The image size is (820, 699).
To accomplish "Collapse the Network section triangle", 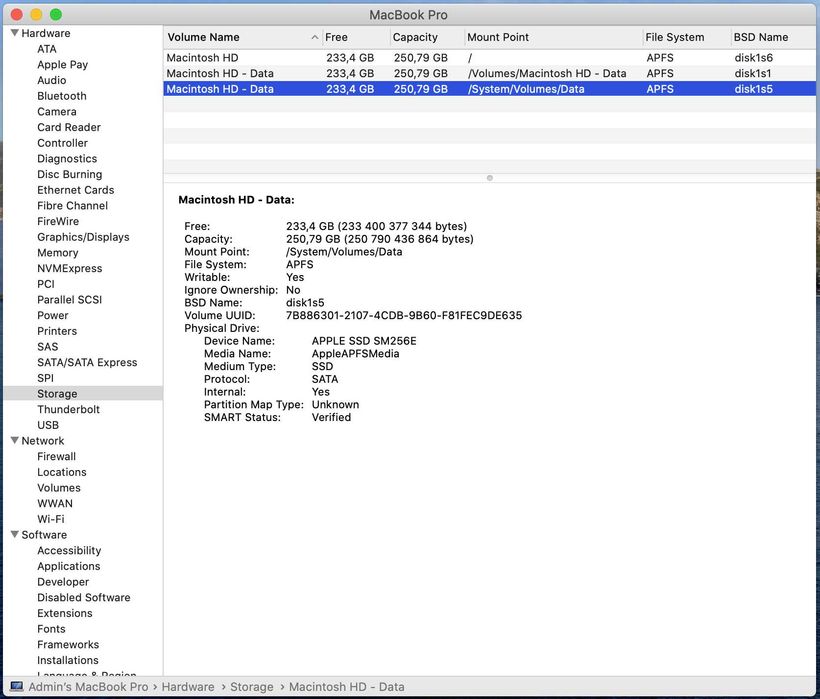I will (15, 441).
